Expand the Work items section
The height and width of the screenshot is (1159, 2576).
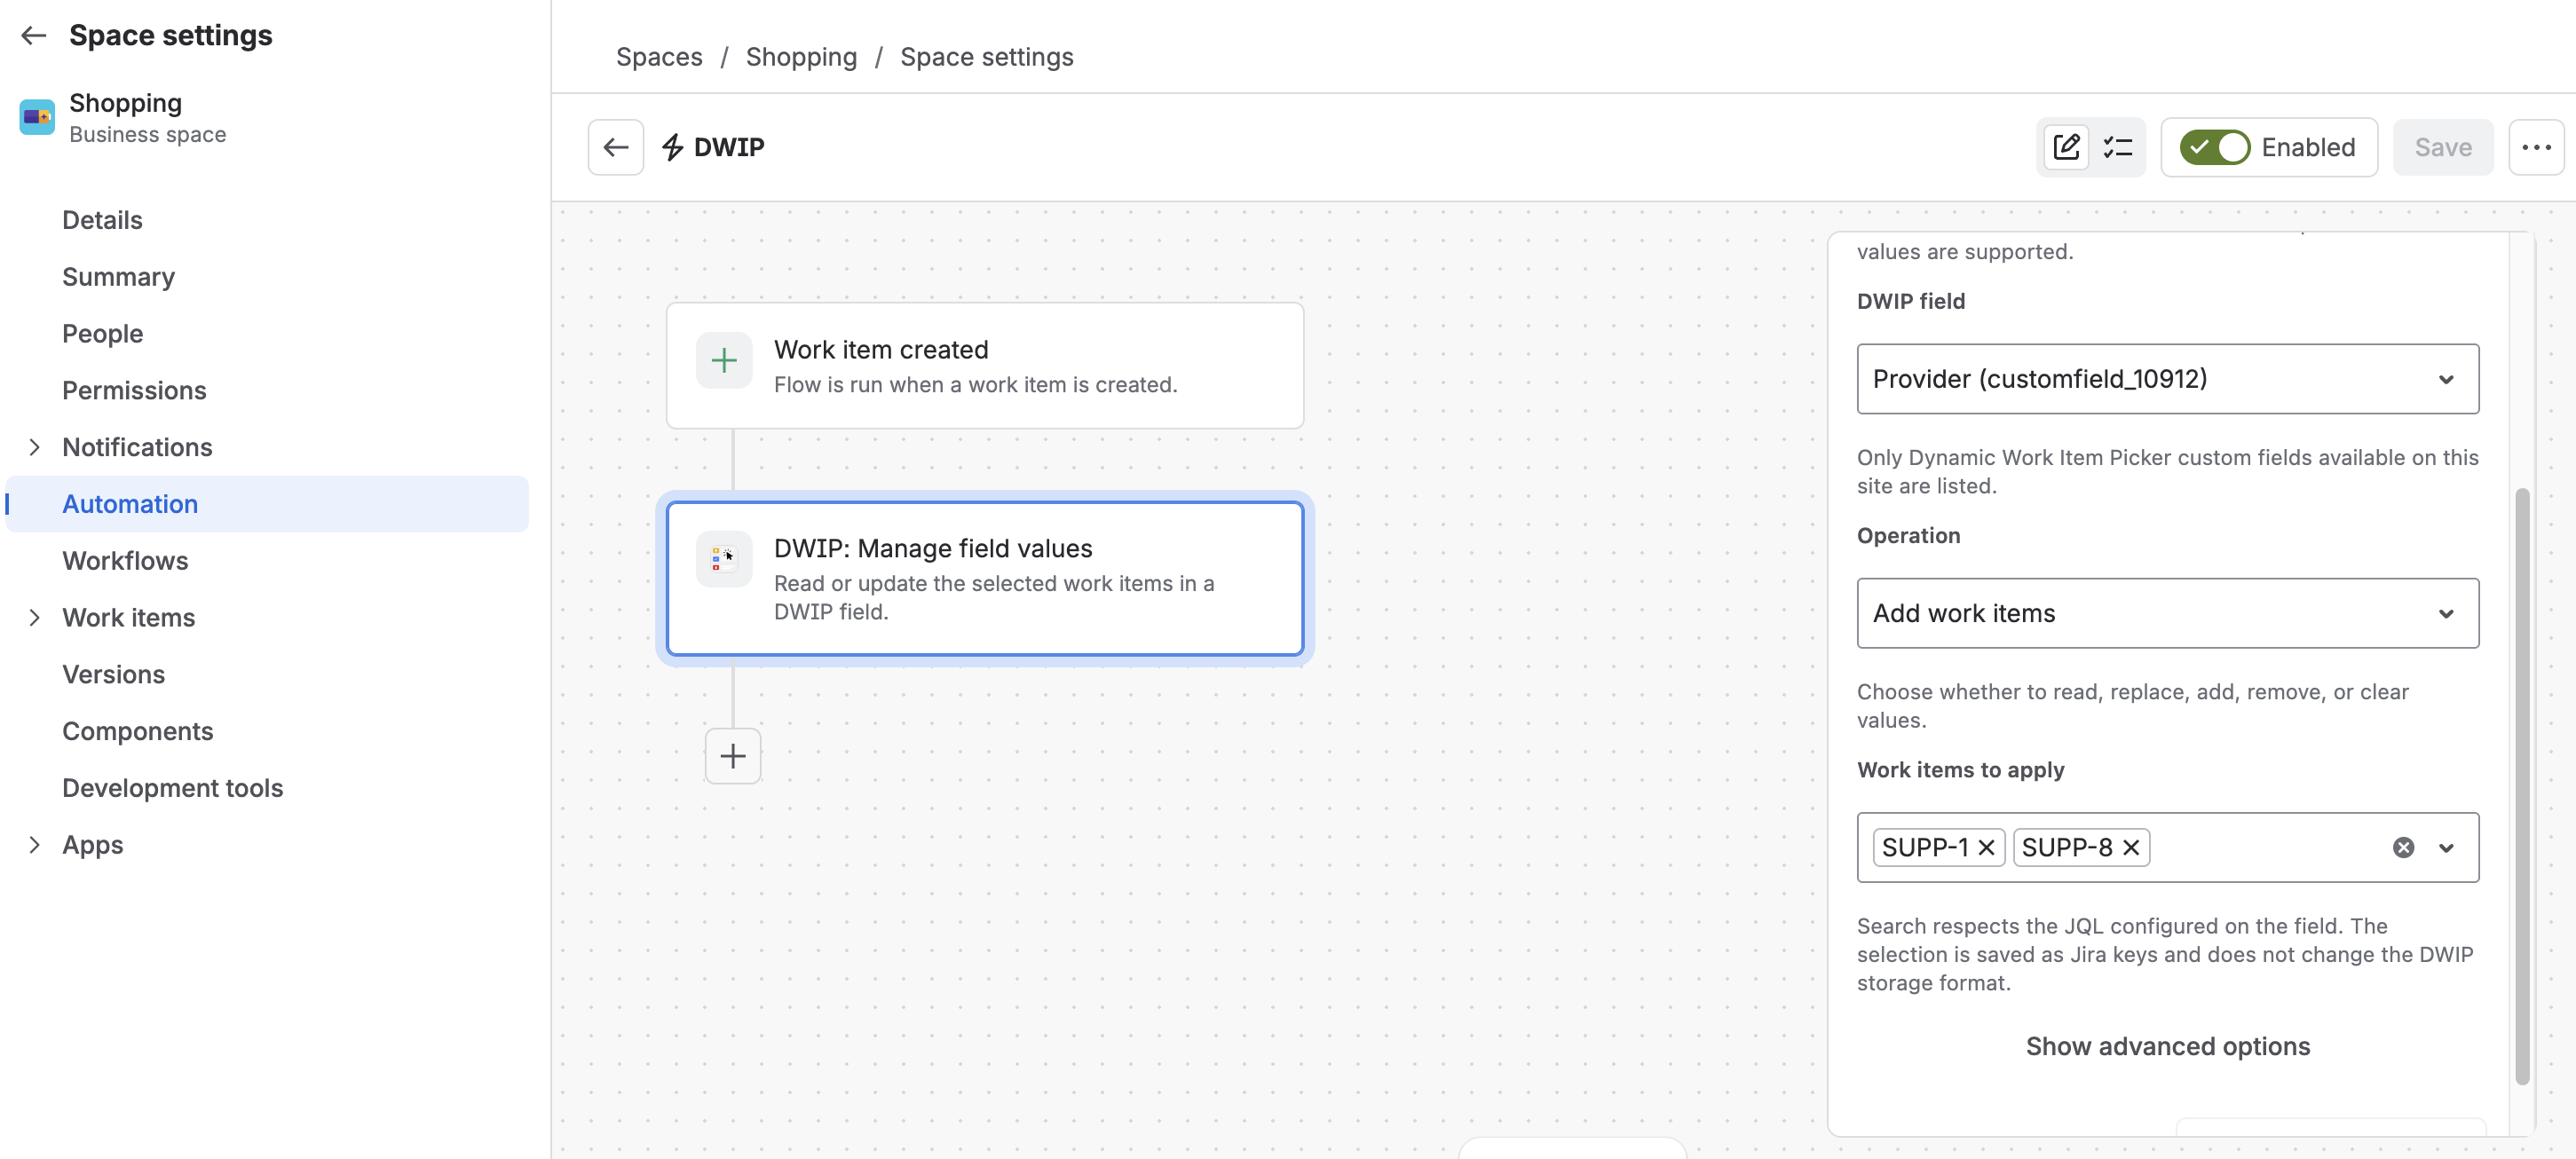point(35,618)
